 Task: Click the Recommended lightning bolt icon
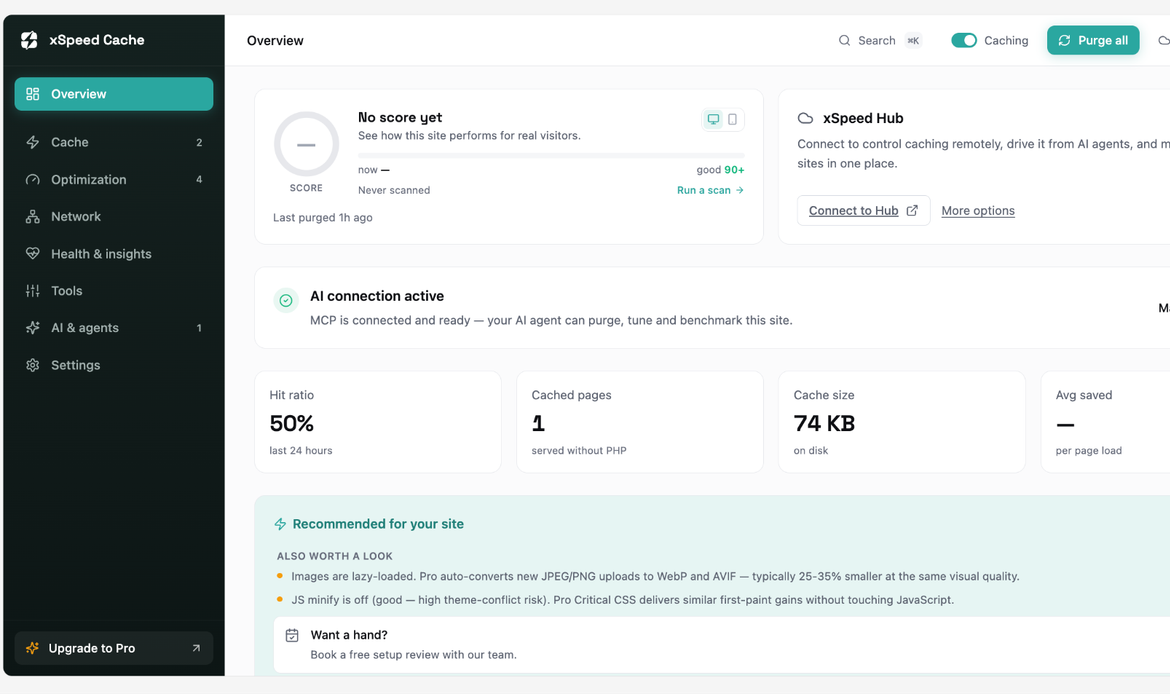281,524
